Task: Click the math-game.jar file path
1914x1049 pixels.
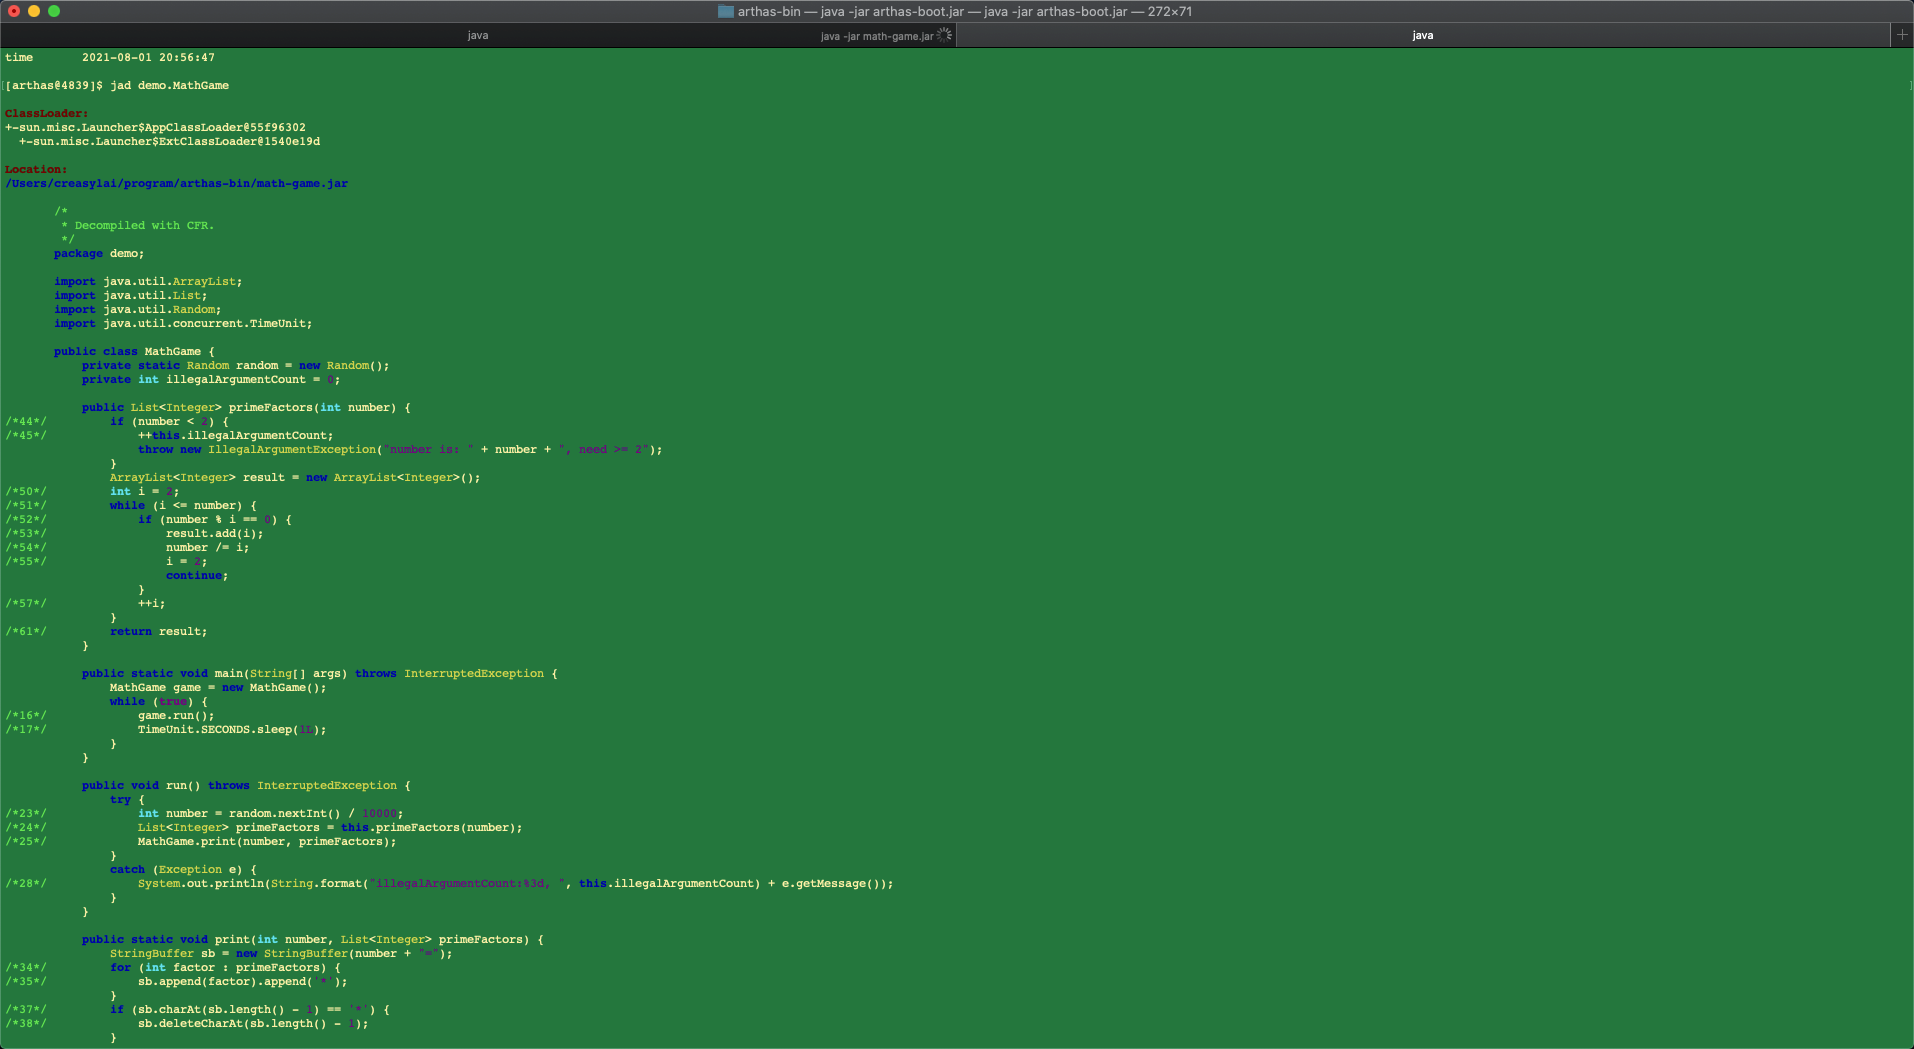Action: [x=176, y=184]
